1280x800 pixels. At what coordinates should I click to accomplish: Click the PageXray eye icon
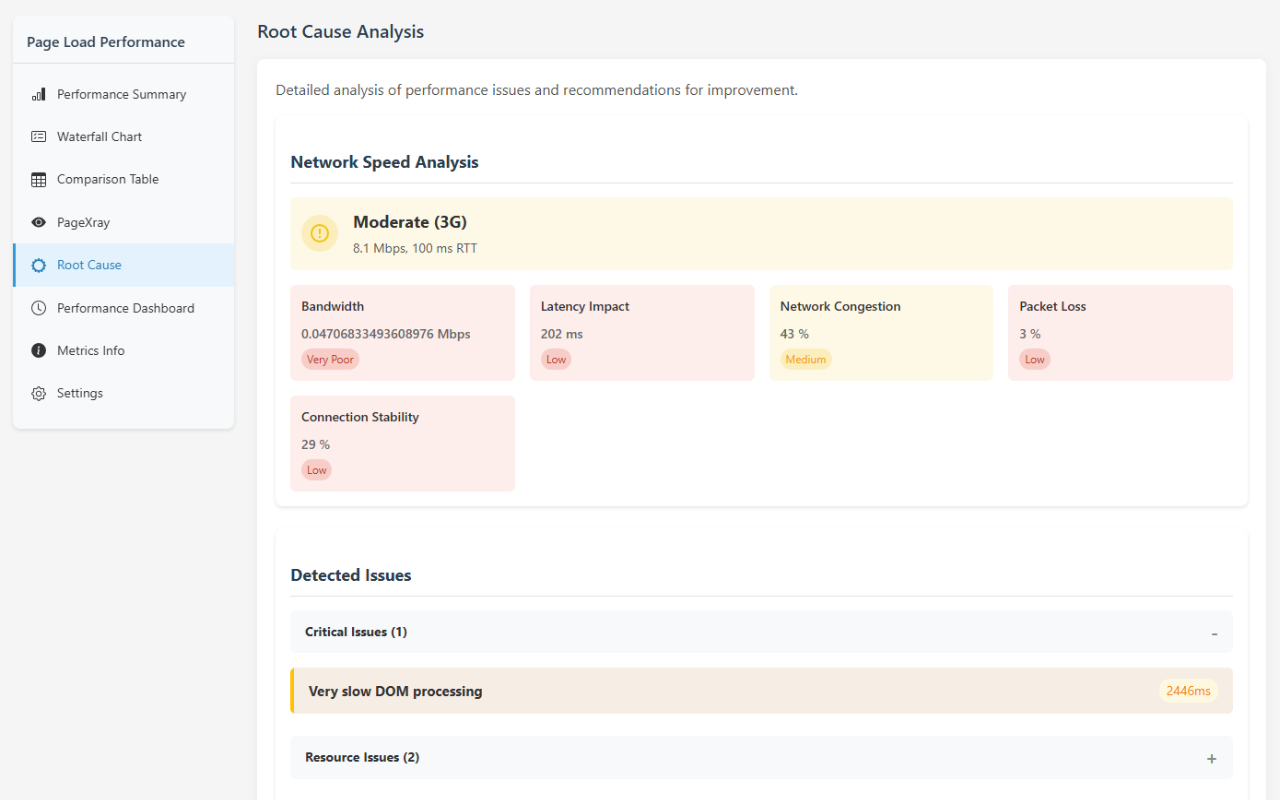click(x=39, y=223)
